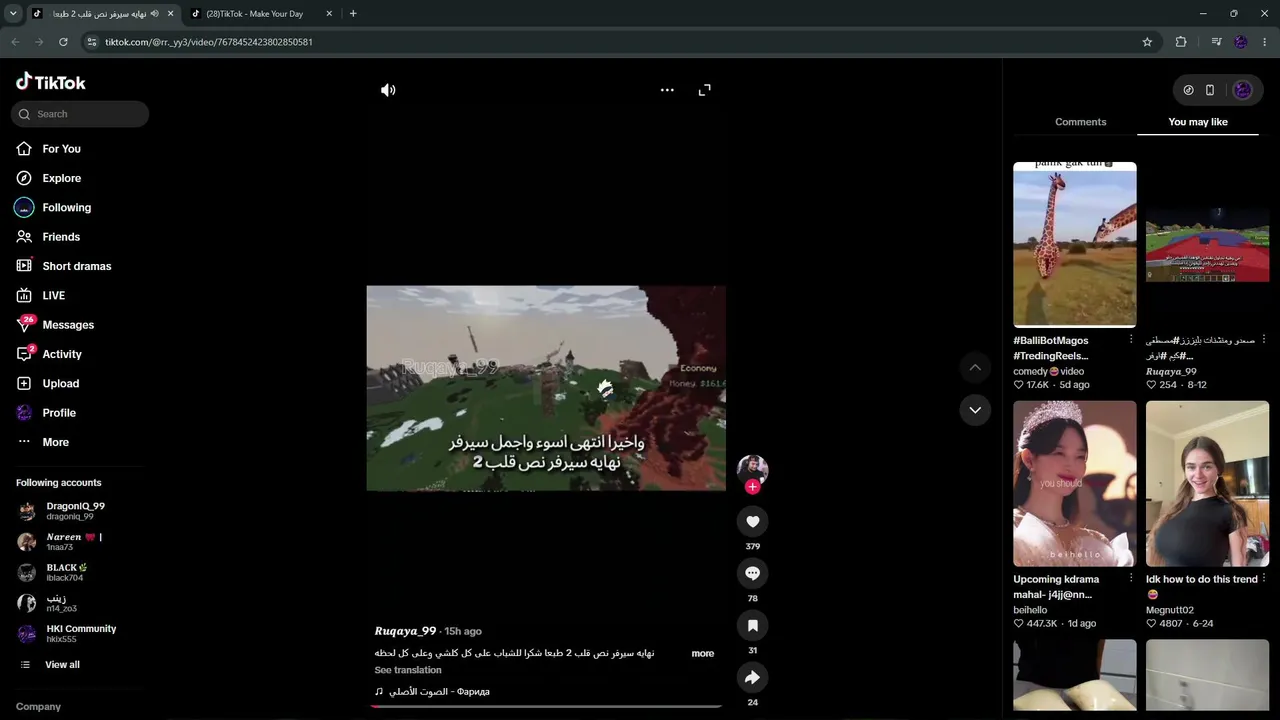Viewport: 1280px width, 720px height.
Task: Open comments via the speech bubble icon
Action: pos(752,573)
